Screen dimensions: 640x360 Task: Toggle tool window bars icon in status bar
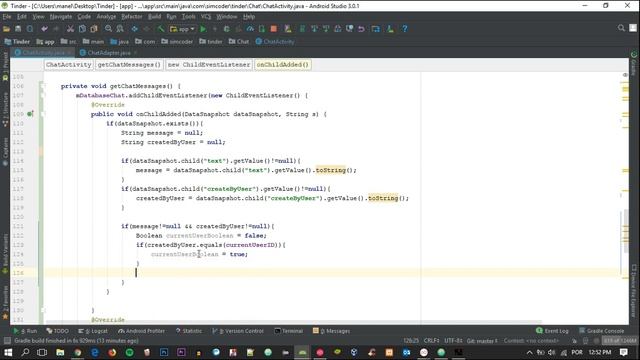point(7,340)
